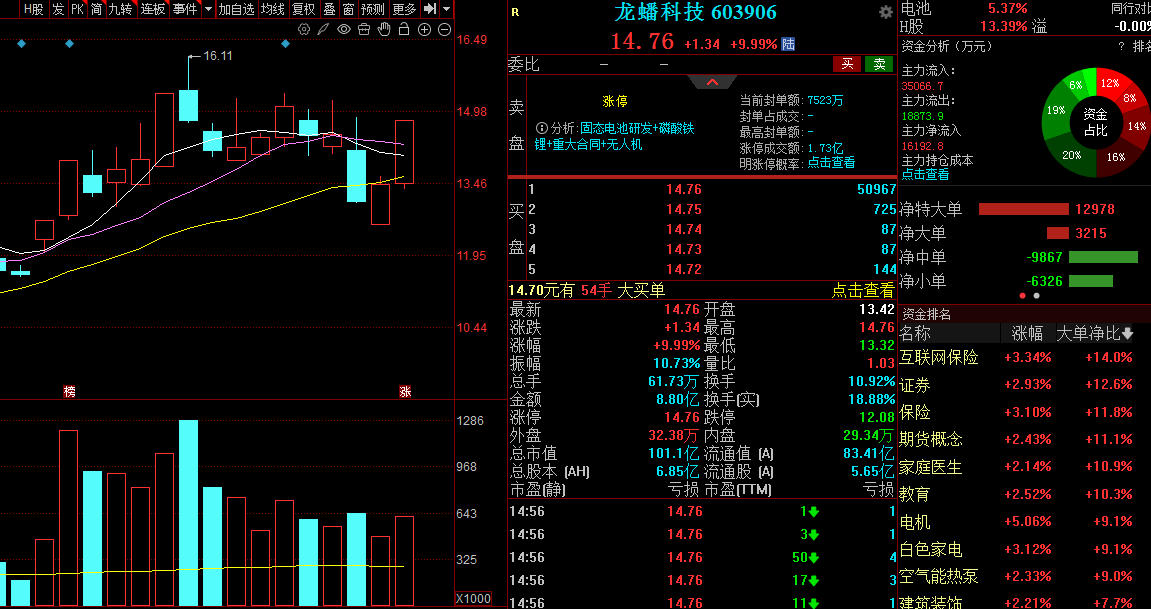Screen dimensions: 1151x609
Task: Click the red 买 buy button
Action: 847,64
